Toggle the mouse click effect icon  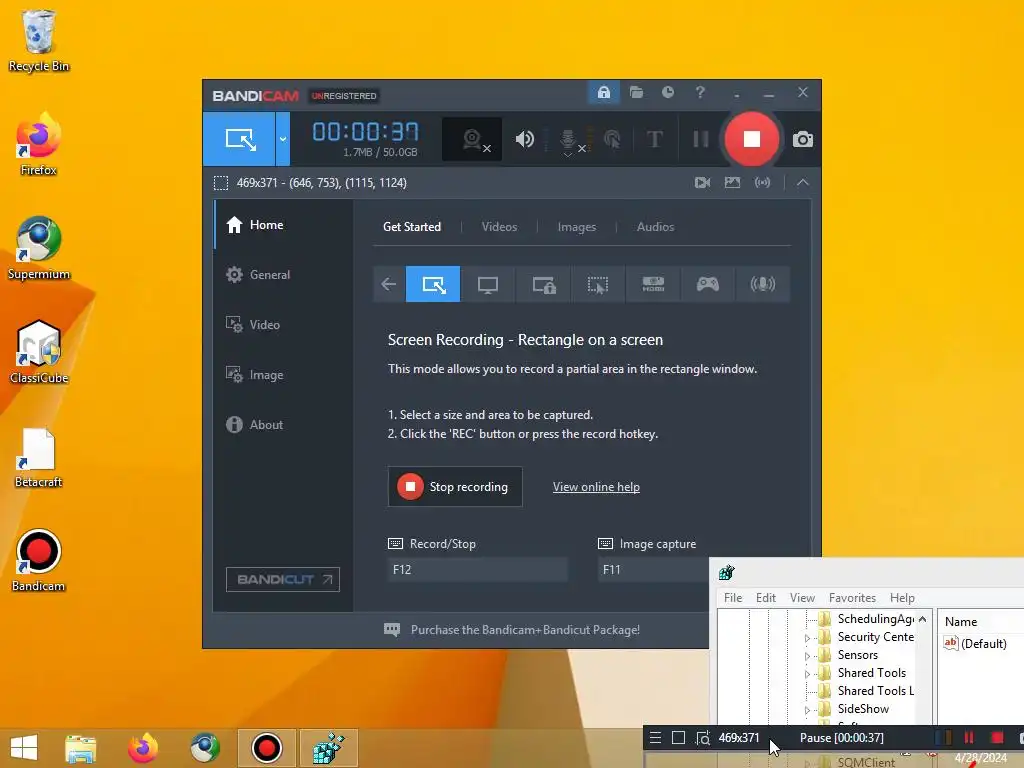[612, 139]
